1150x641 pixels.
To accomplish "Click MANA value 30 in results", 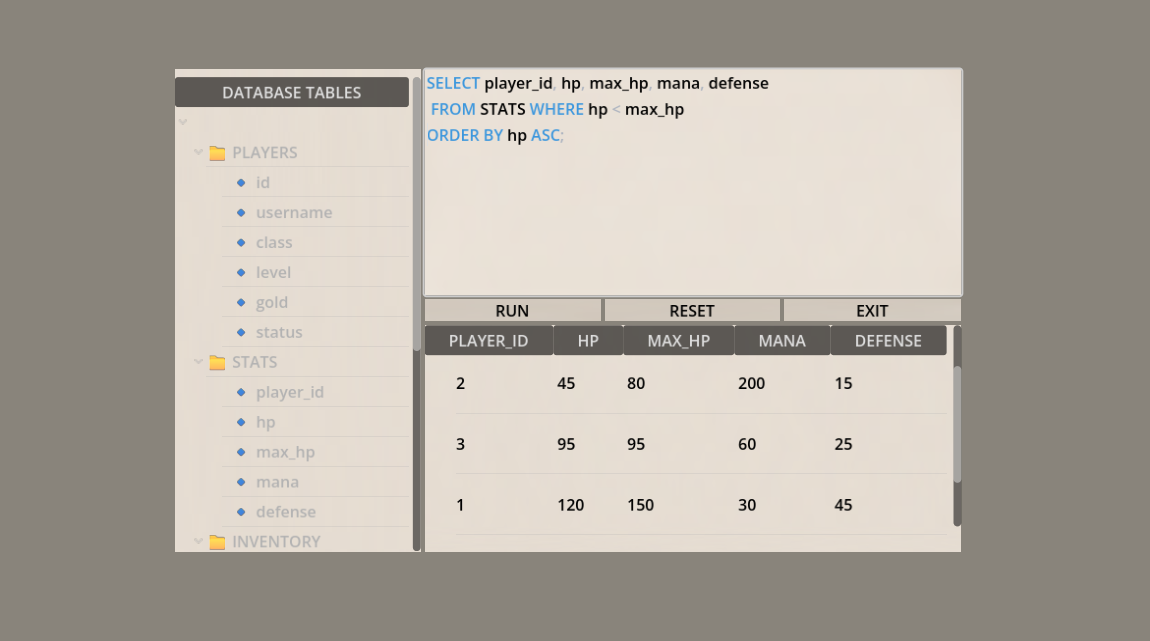I will 747,505.
